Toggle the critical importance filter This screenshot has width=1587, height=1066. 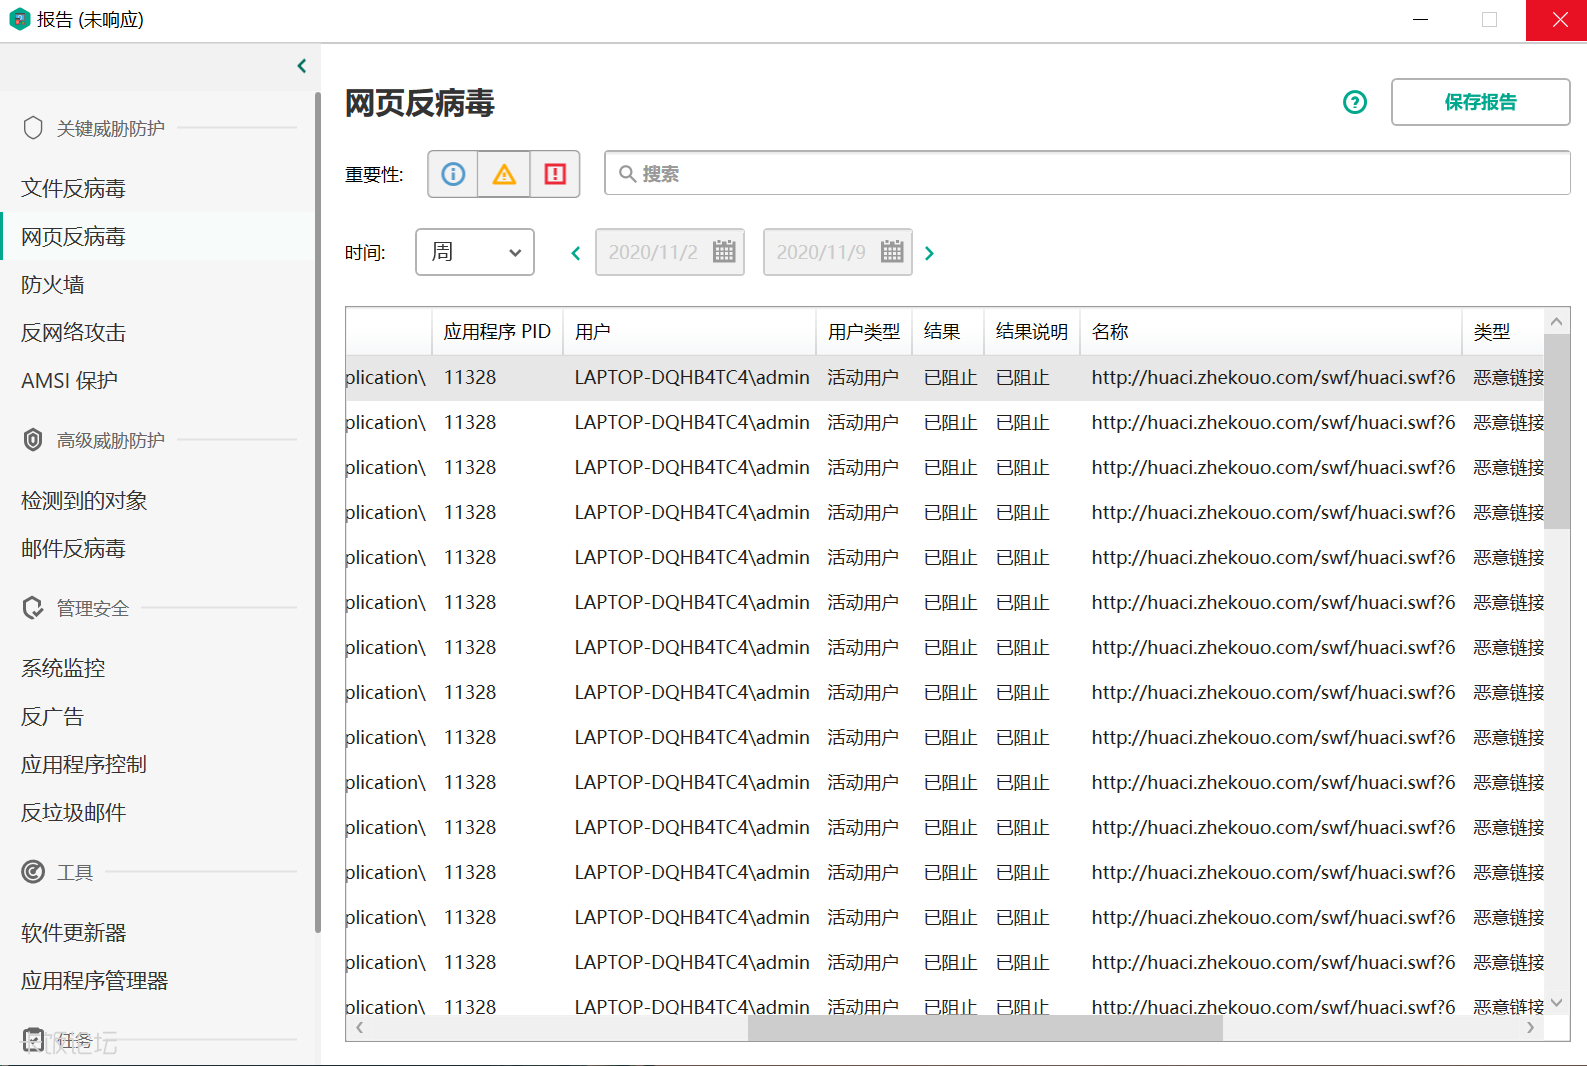pyautogui.click(x=555, y=174)
